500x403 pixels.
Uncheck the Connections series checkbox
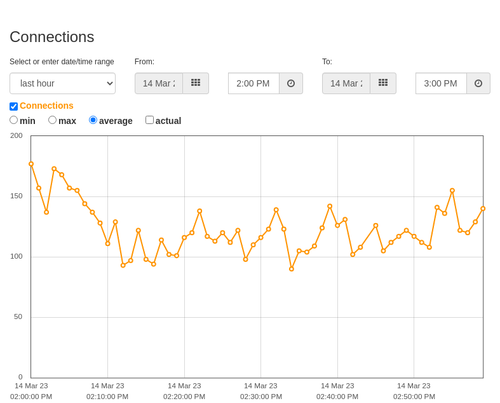click(14, 106)
